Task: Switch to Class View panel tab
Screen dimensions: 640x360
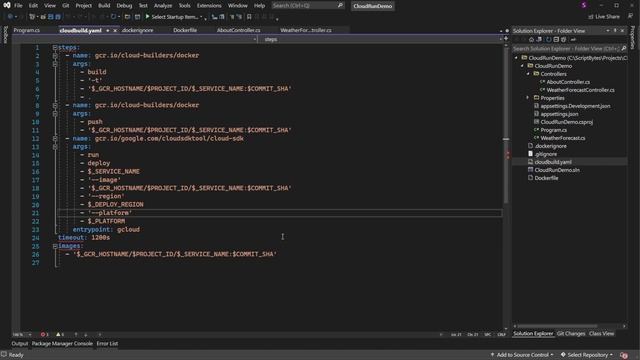Action: [x=601, y=334]
